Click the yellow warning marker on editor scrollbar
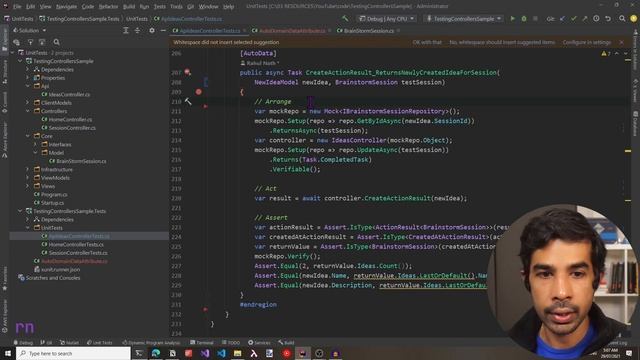Image resolution: width=640 pixels, height=360 pixels. [x=628, y=151]
